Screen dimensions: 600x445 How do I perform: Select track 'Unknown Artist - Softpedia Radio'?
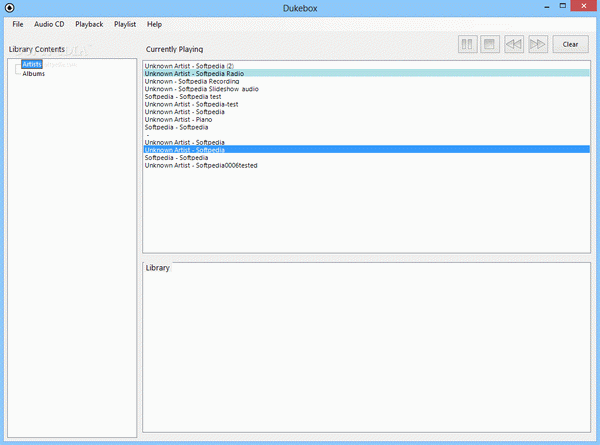pyautogui.click(x=367, y=73)
